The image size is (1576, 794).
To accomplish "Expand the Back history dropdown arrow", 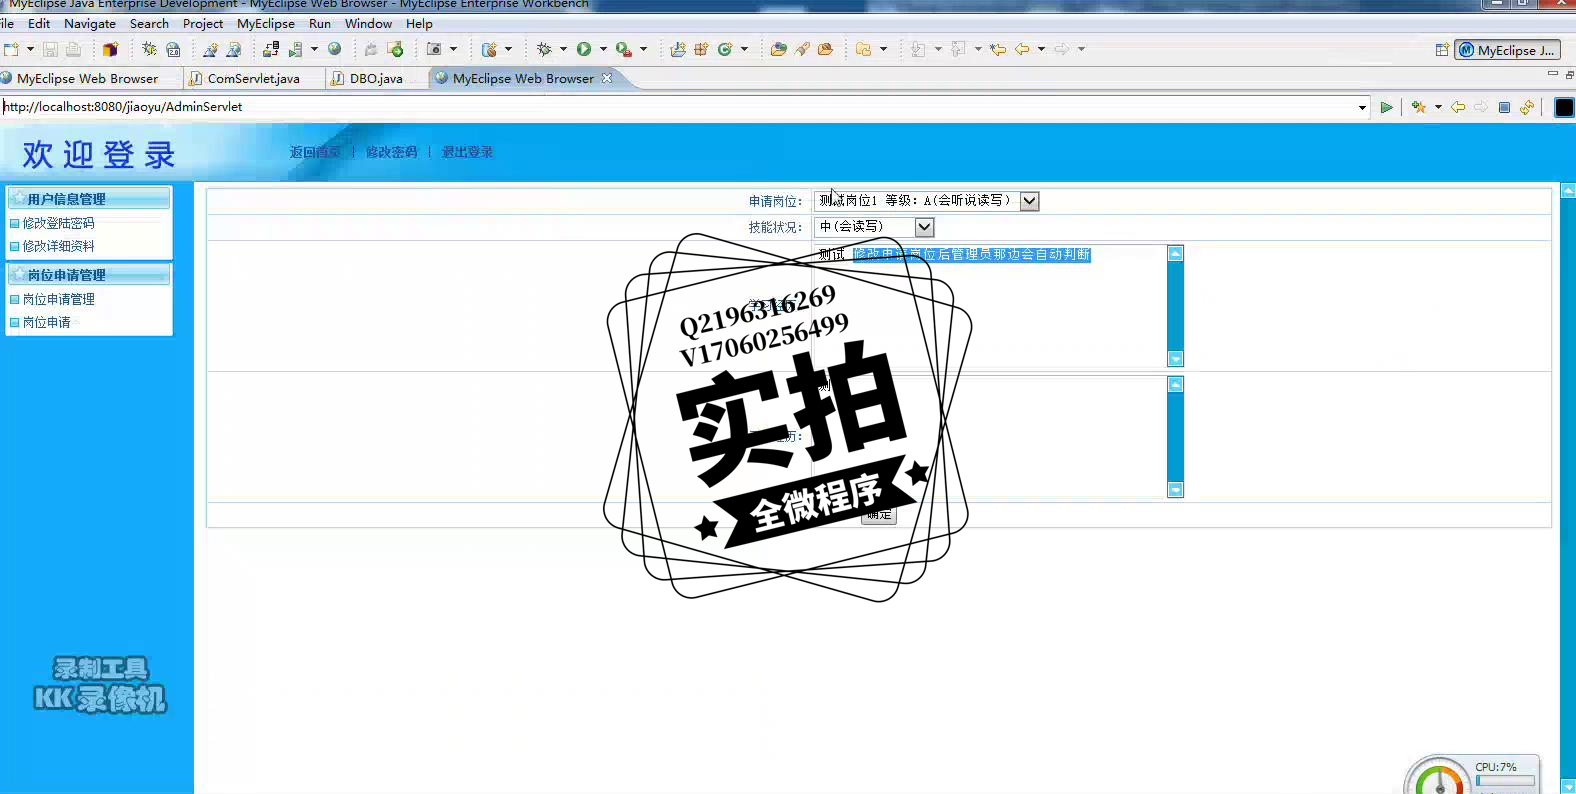I will [x=1041, y=49].
